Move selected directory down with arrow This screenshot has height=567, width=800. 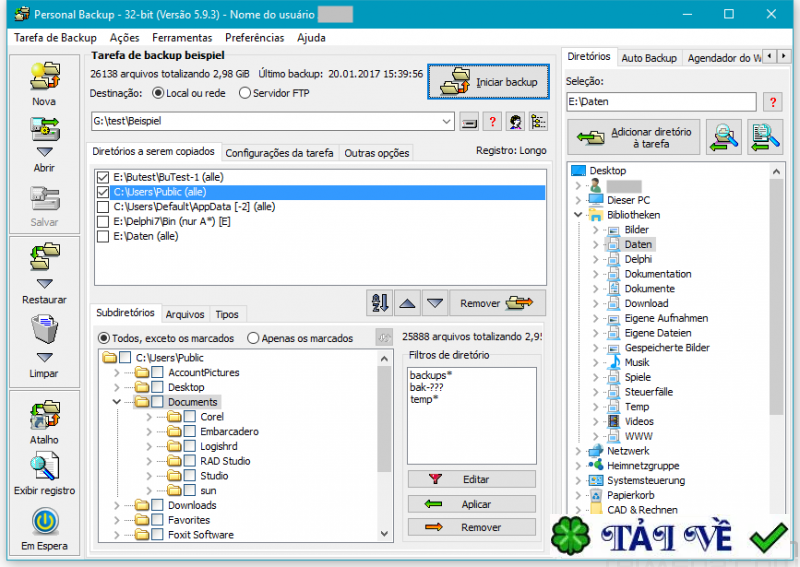[x=435, y=303]
